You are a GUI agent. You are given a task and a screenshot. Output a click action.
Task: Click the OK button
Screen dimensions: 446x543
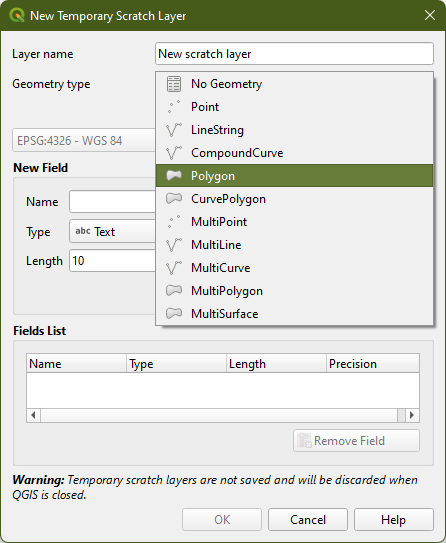(x=222, y=519)
